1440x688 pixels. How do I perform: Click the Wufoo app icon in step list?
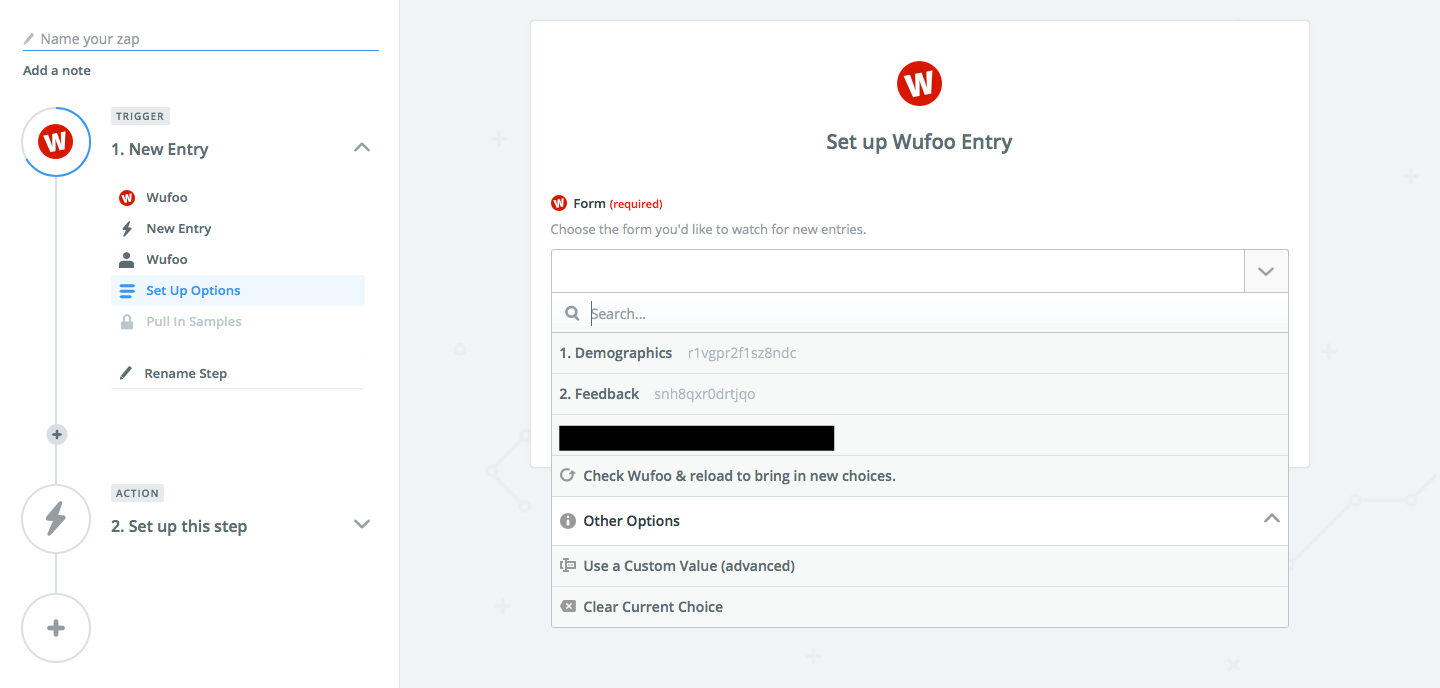(127, 198)
